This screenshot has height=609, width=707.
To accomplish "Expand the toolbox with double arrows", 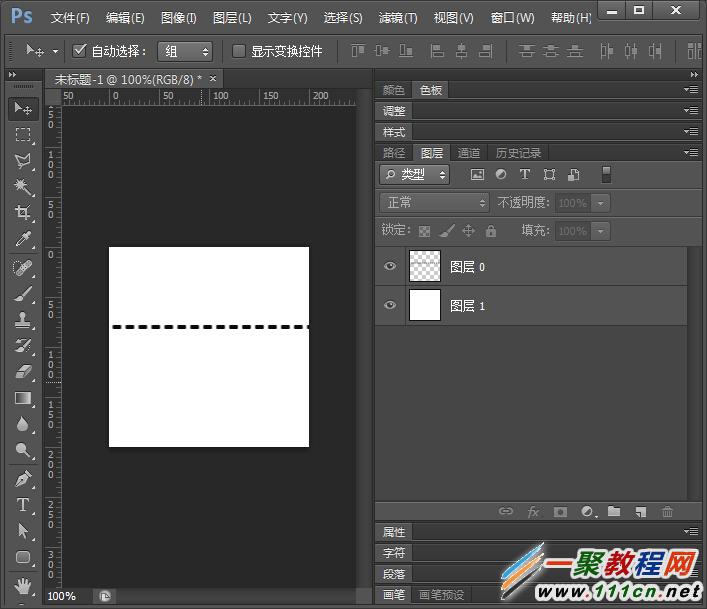I will [x=12, y=74].
